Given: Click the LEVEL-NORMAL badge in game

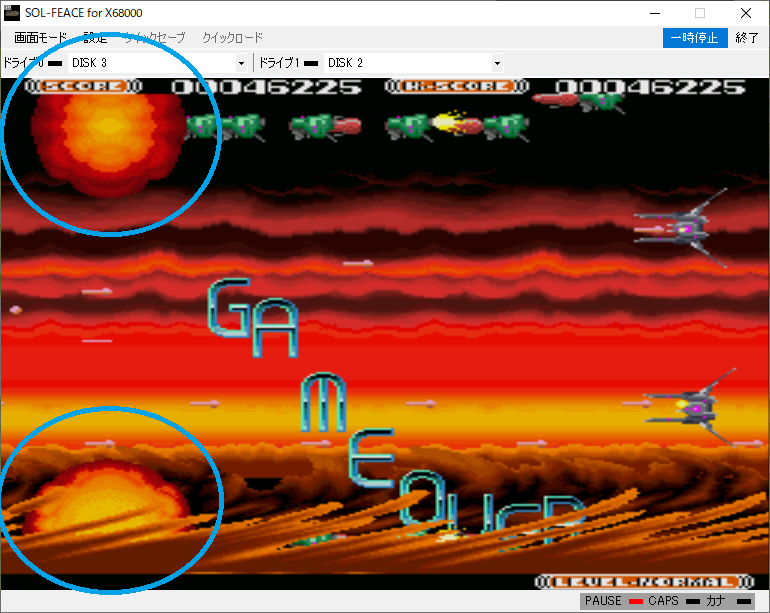Looking at the screenshot, I should [644, 582].
